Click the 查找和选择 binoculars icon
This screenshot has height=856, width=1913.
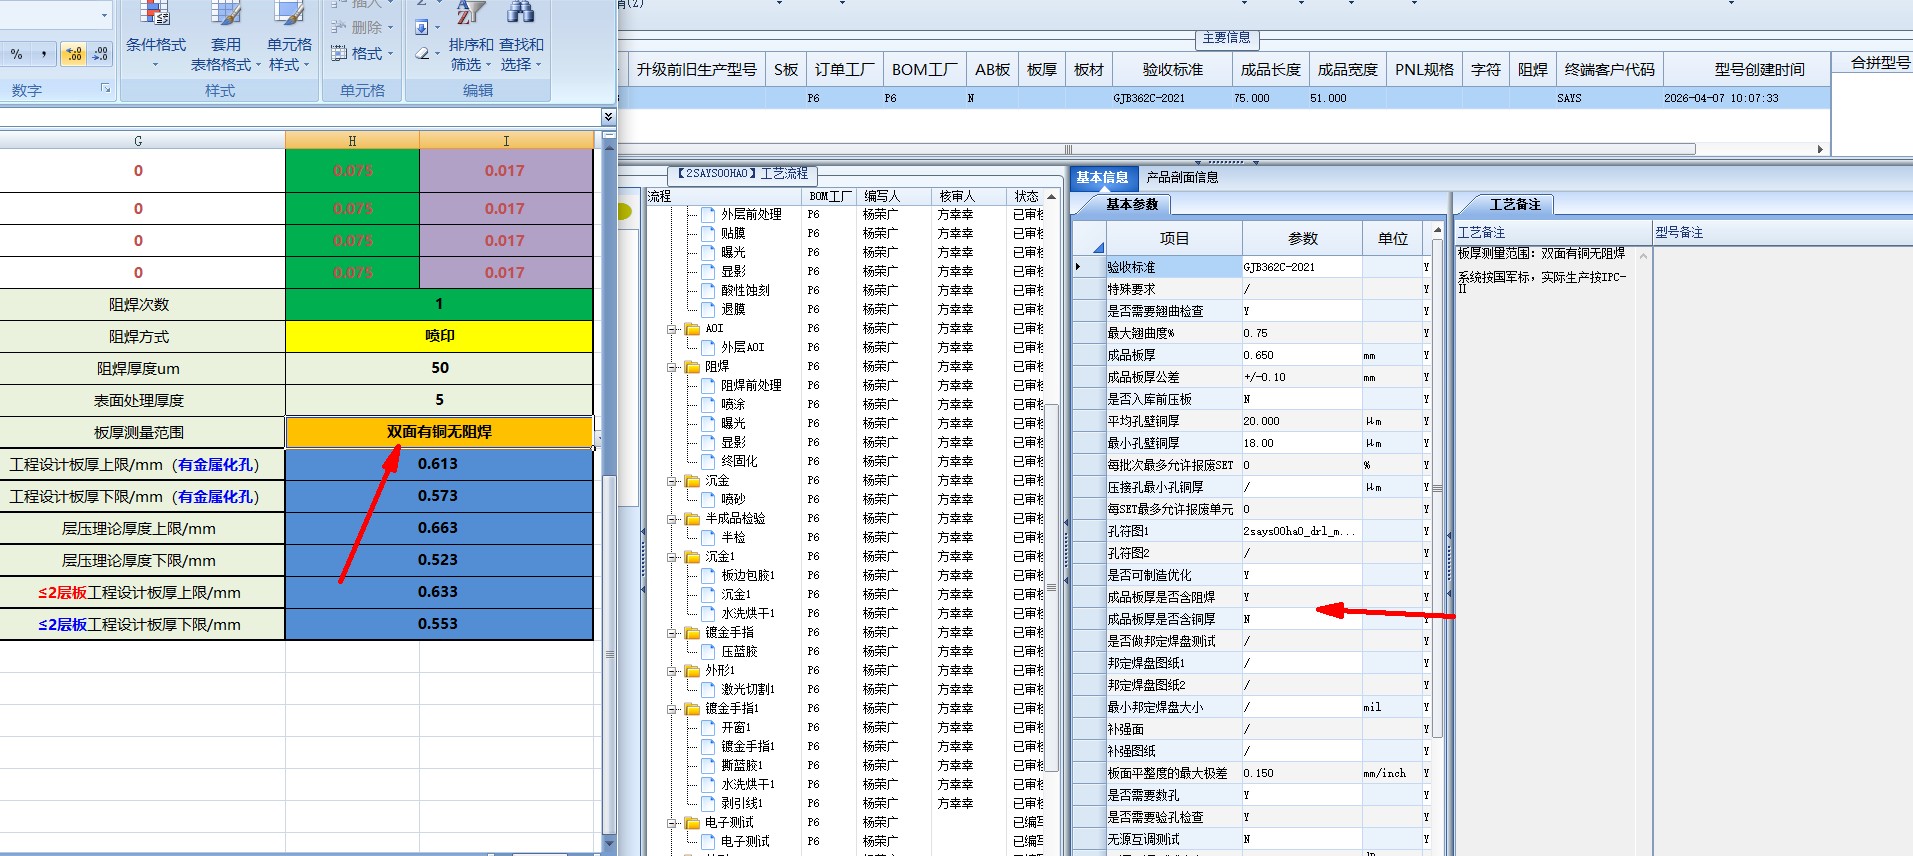pos(520,14)
